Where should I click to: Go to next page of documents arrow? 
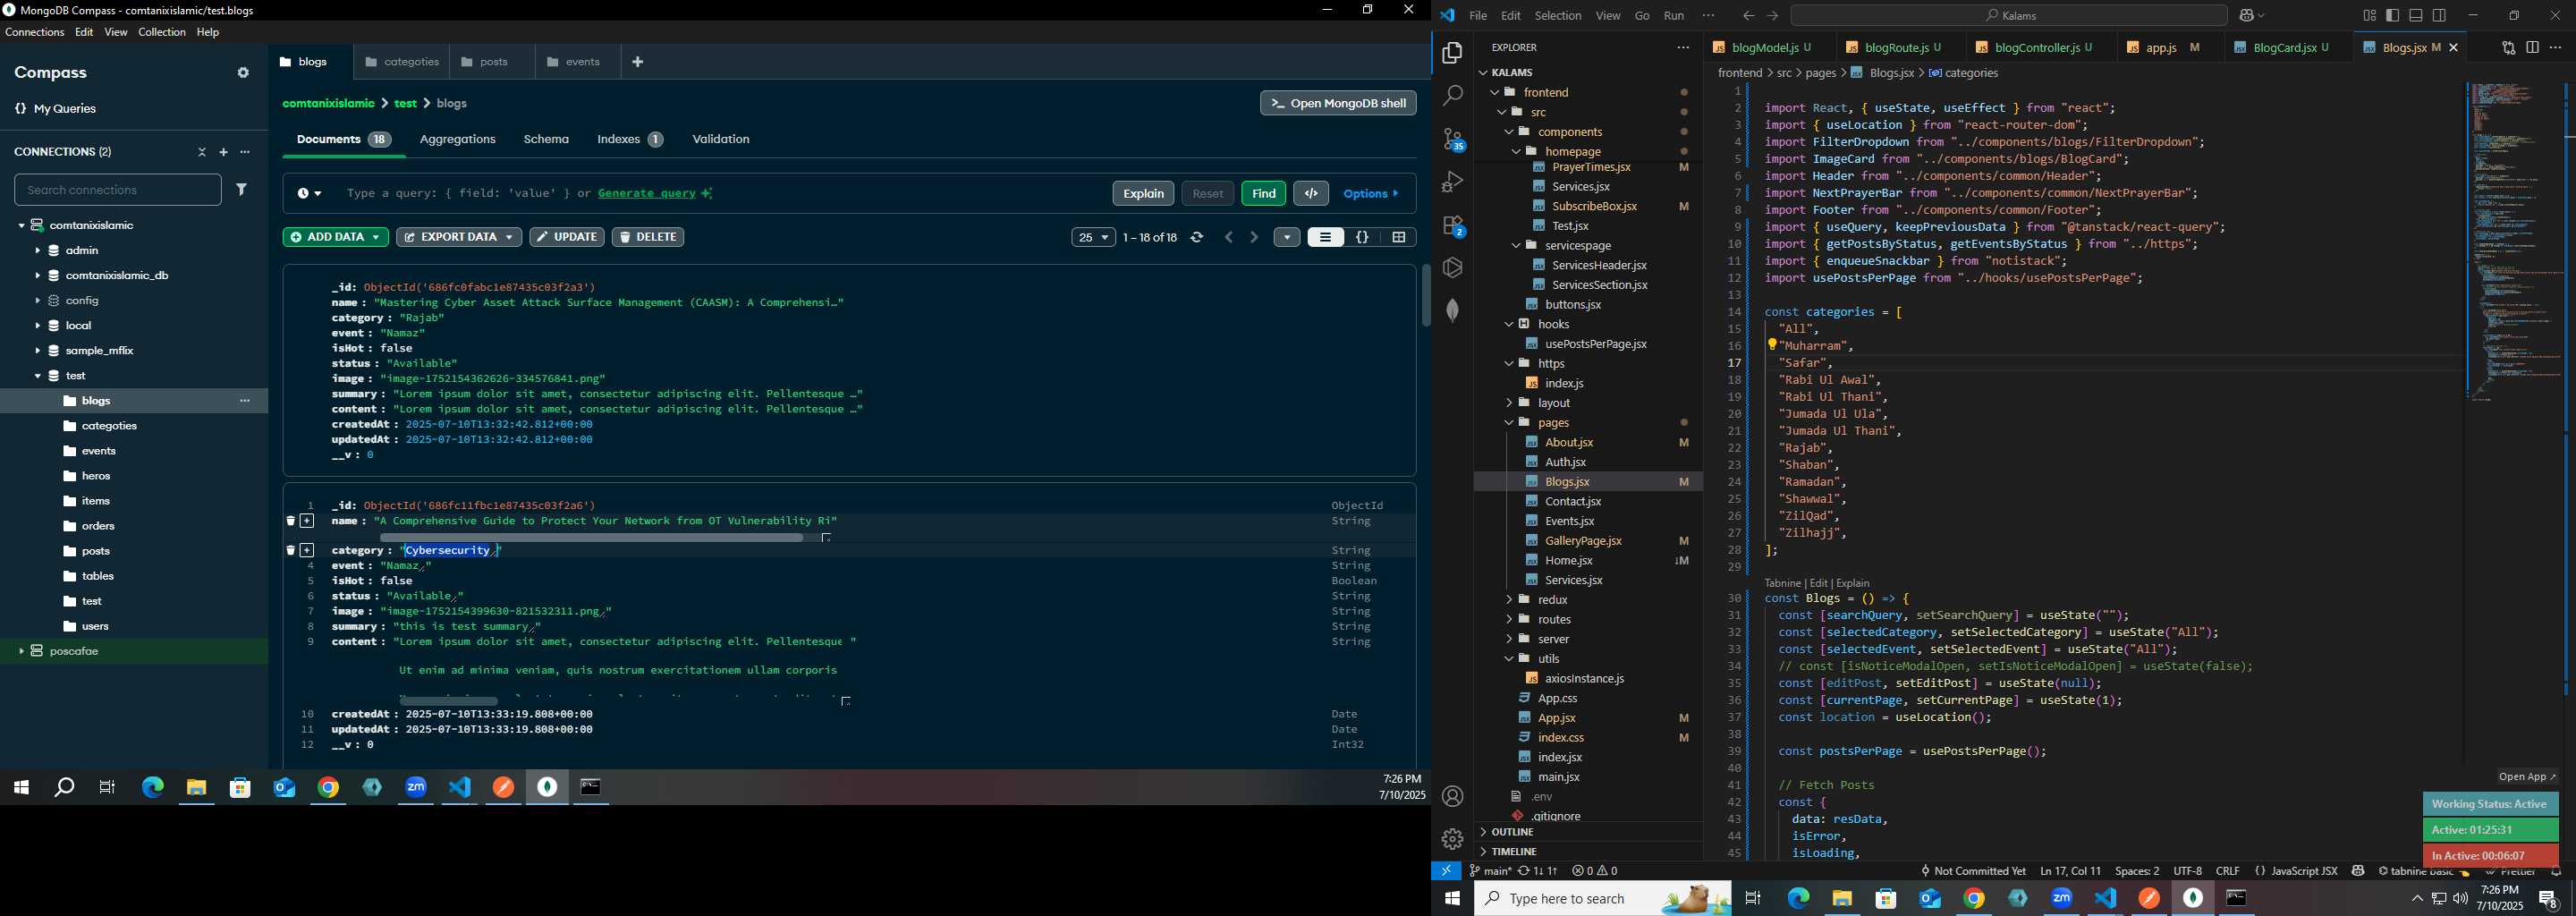tap(1254, 237)
